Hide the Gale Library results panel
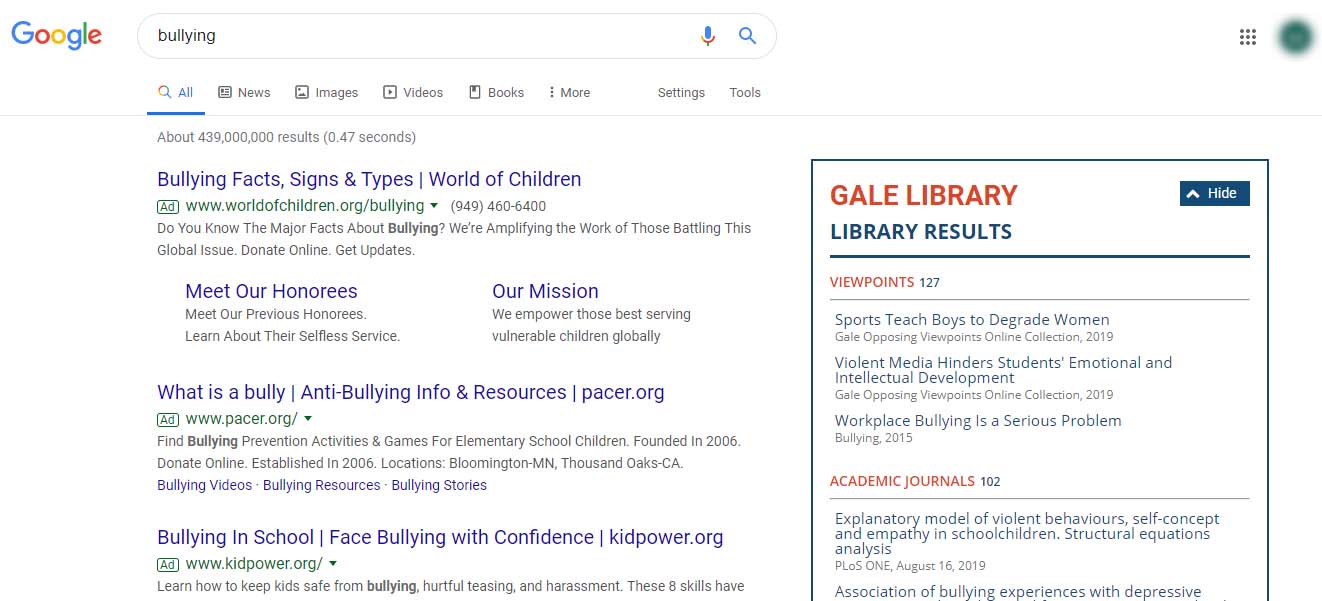This screenshot has width=1322, height=601. [1214, 193]
